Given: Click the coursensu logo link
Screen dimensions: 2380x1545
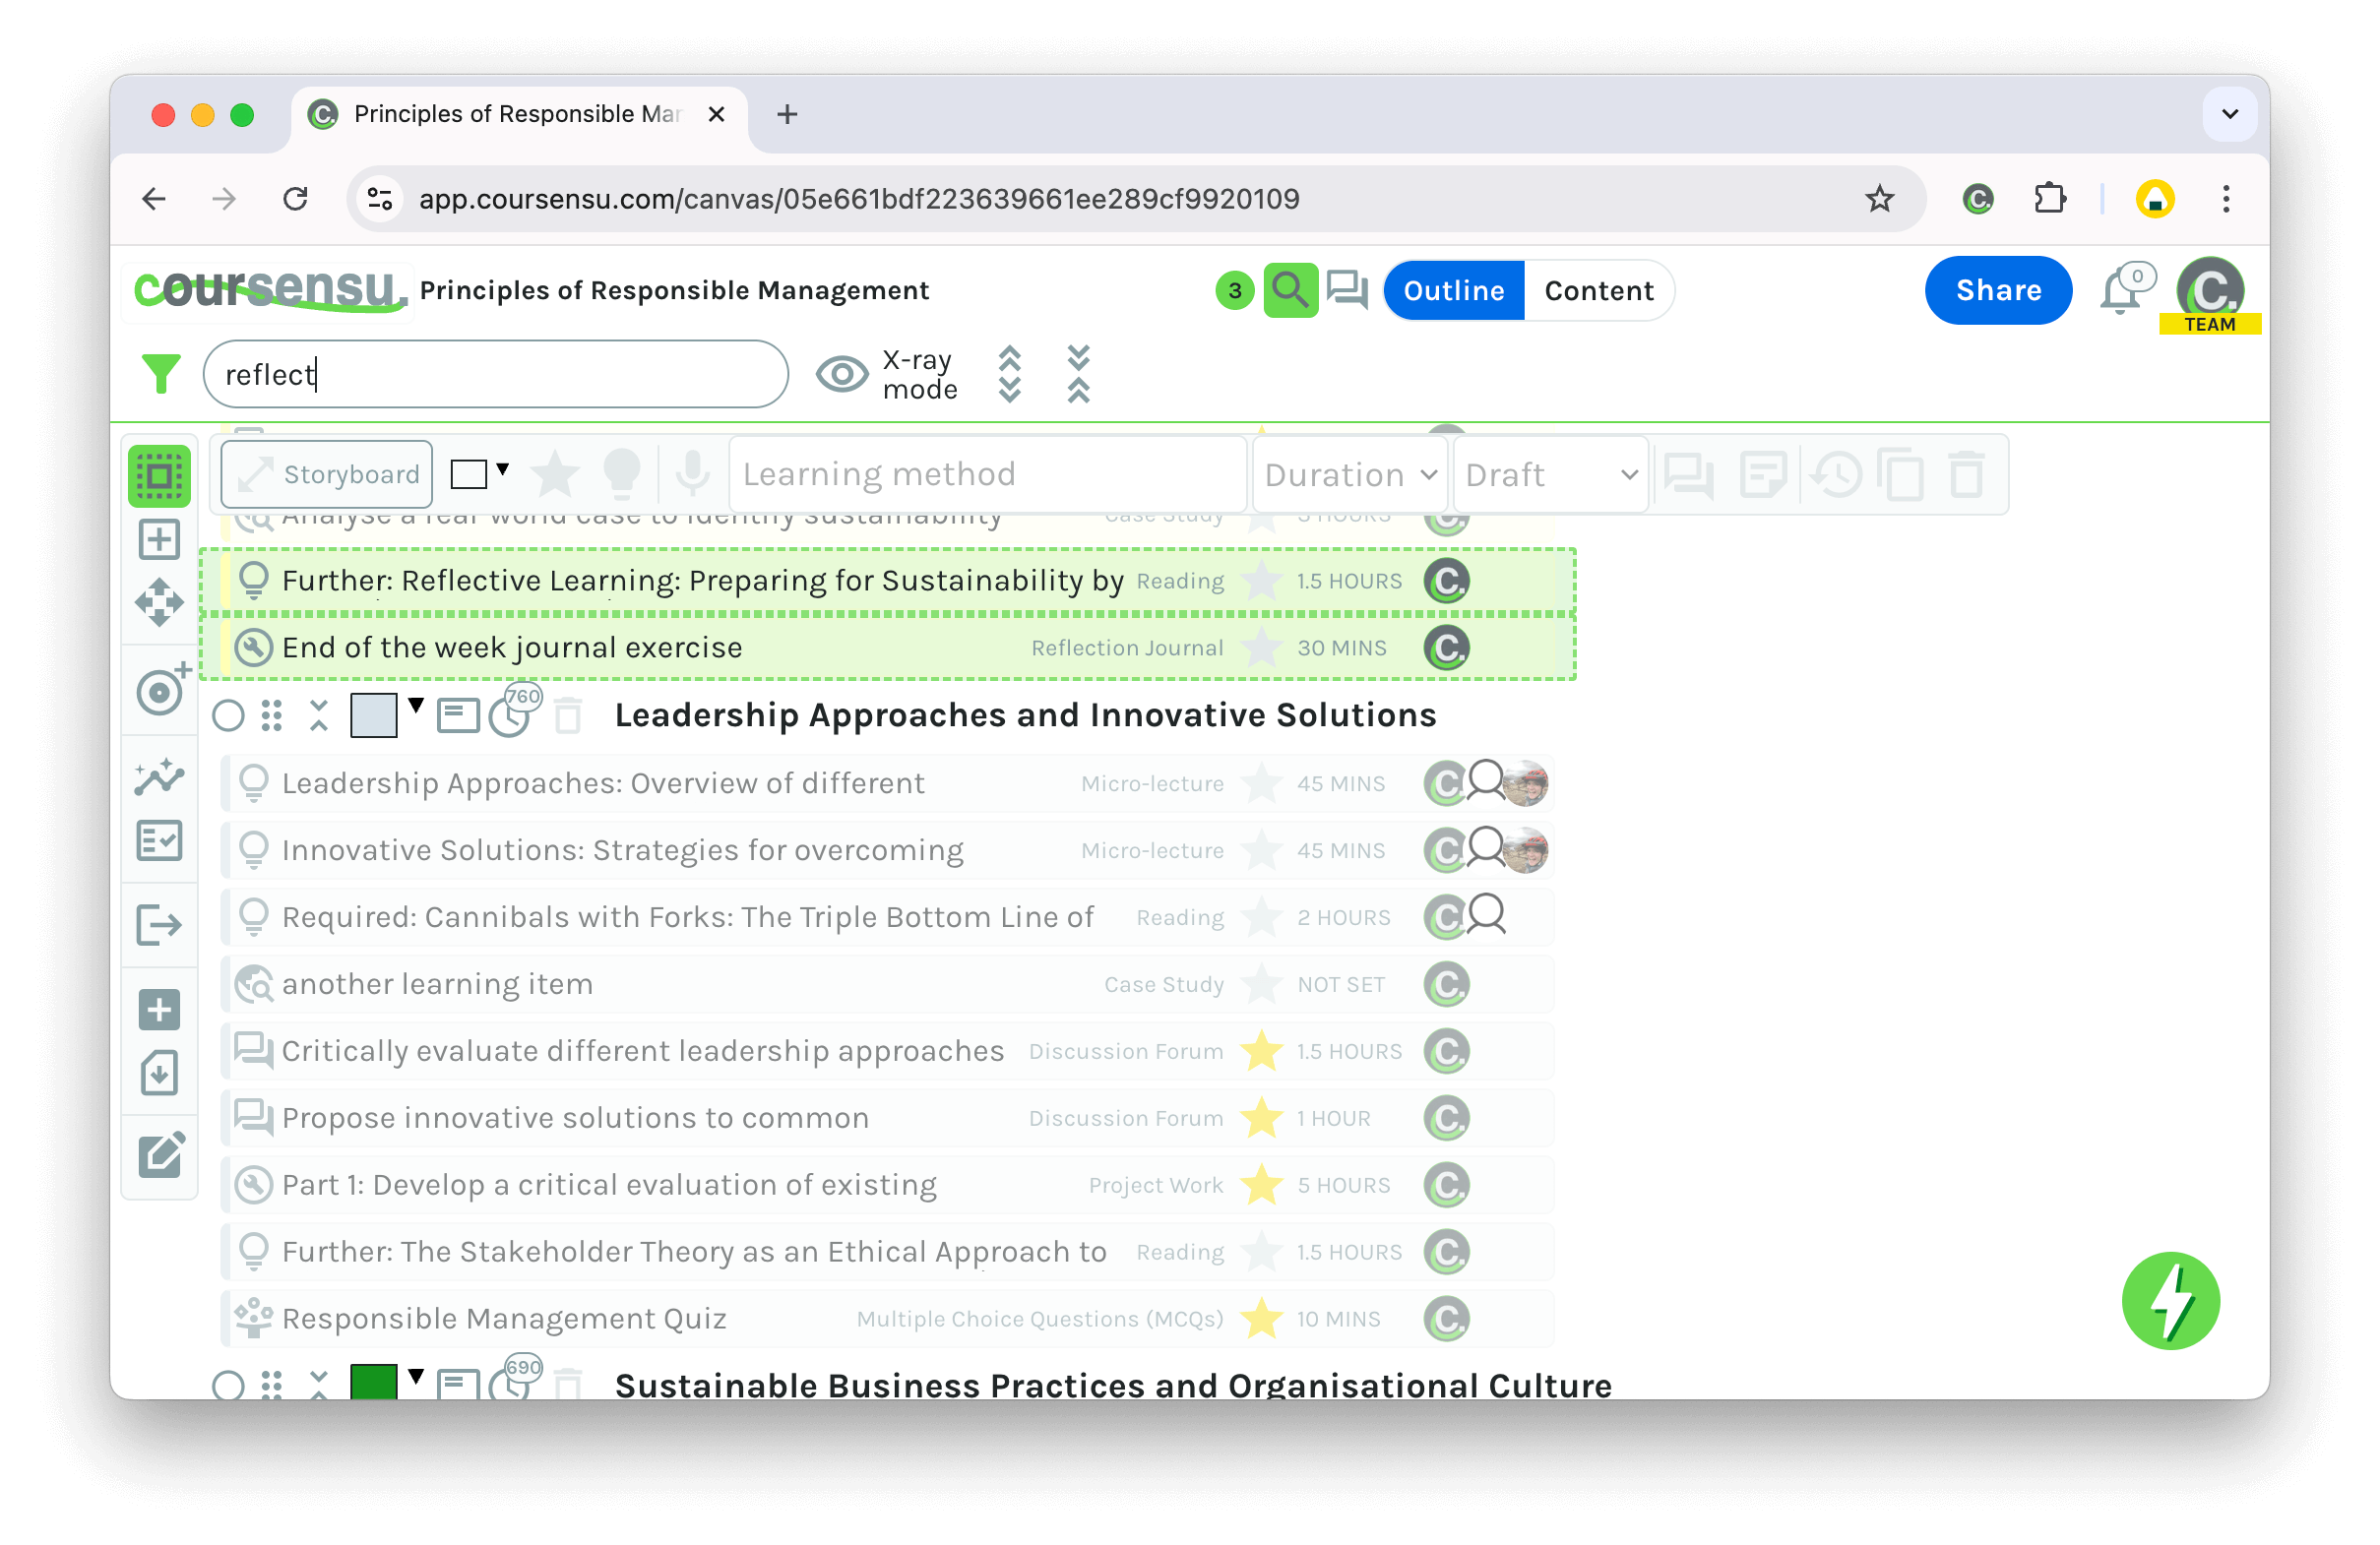Looking at the screenshot, I should pyautogui.click(x=268, y=290).
